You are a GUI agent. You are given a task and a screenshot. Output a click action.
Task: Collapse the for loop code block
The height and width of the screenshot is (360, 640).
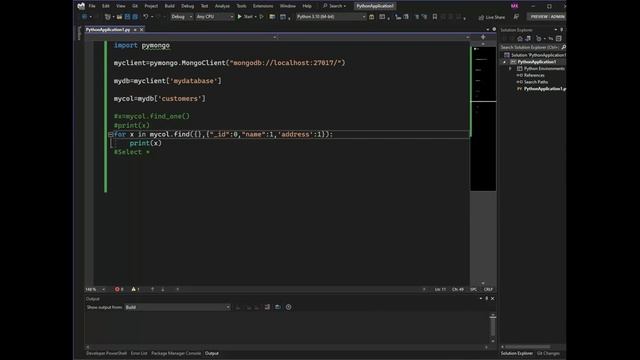111,134
